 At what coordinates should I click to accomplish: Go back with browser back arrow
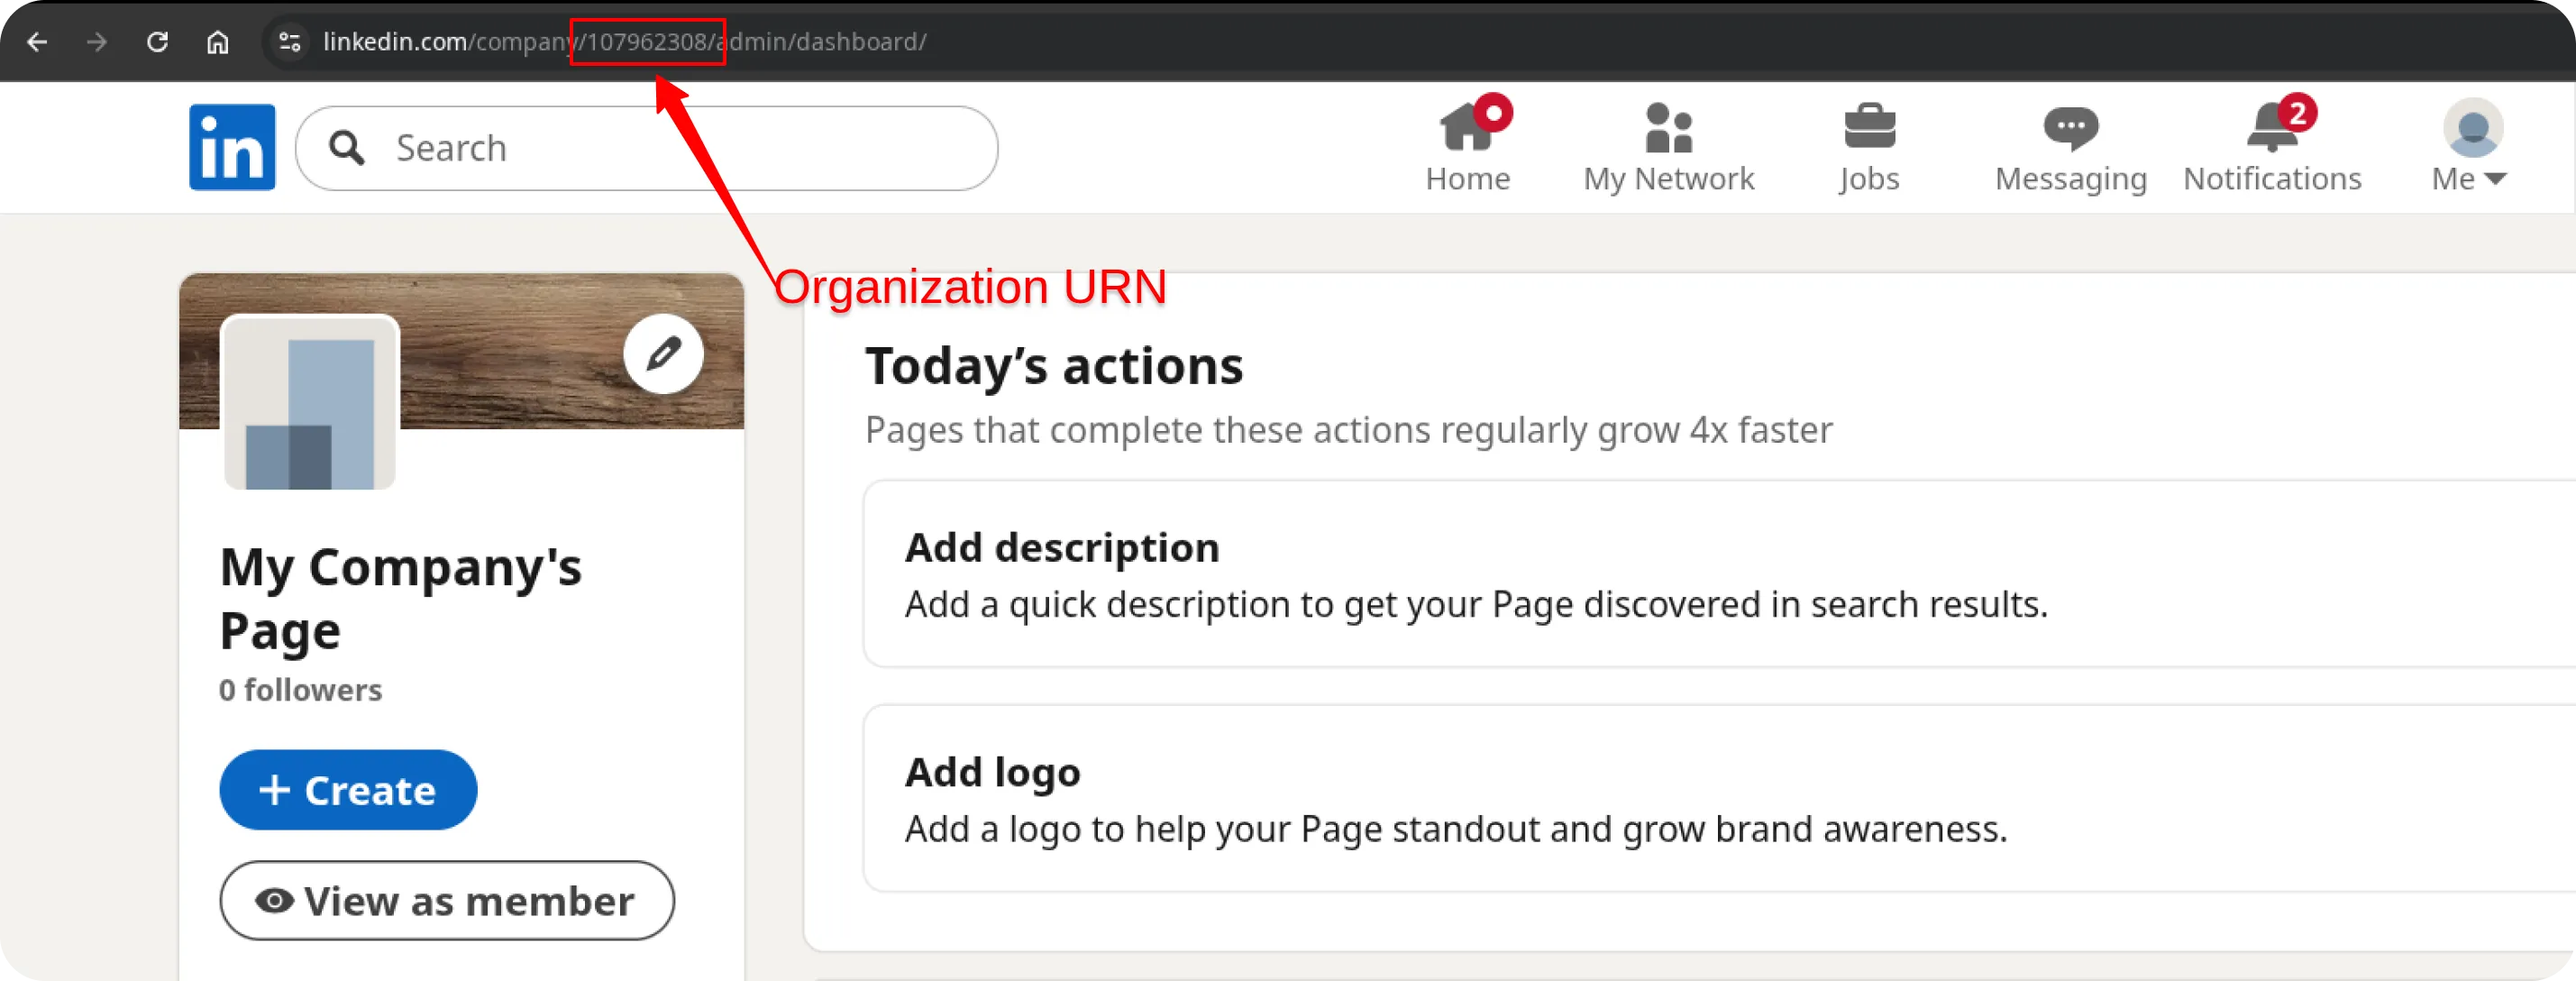pyautogui.click(x=37, y=42)
